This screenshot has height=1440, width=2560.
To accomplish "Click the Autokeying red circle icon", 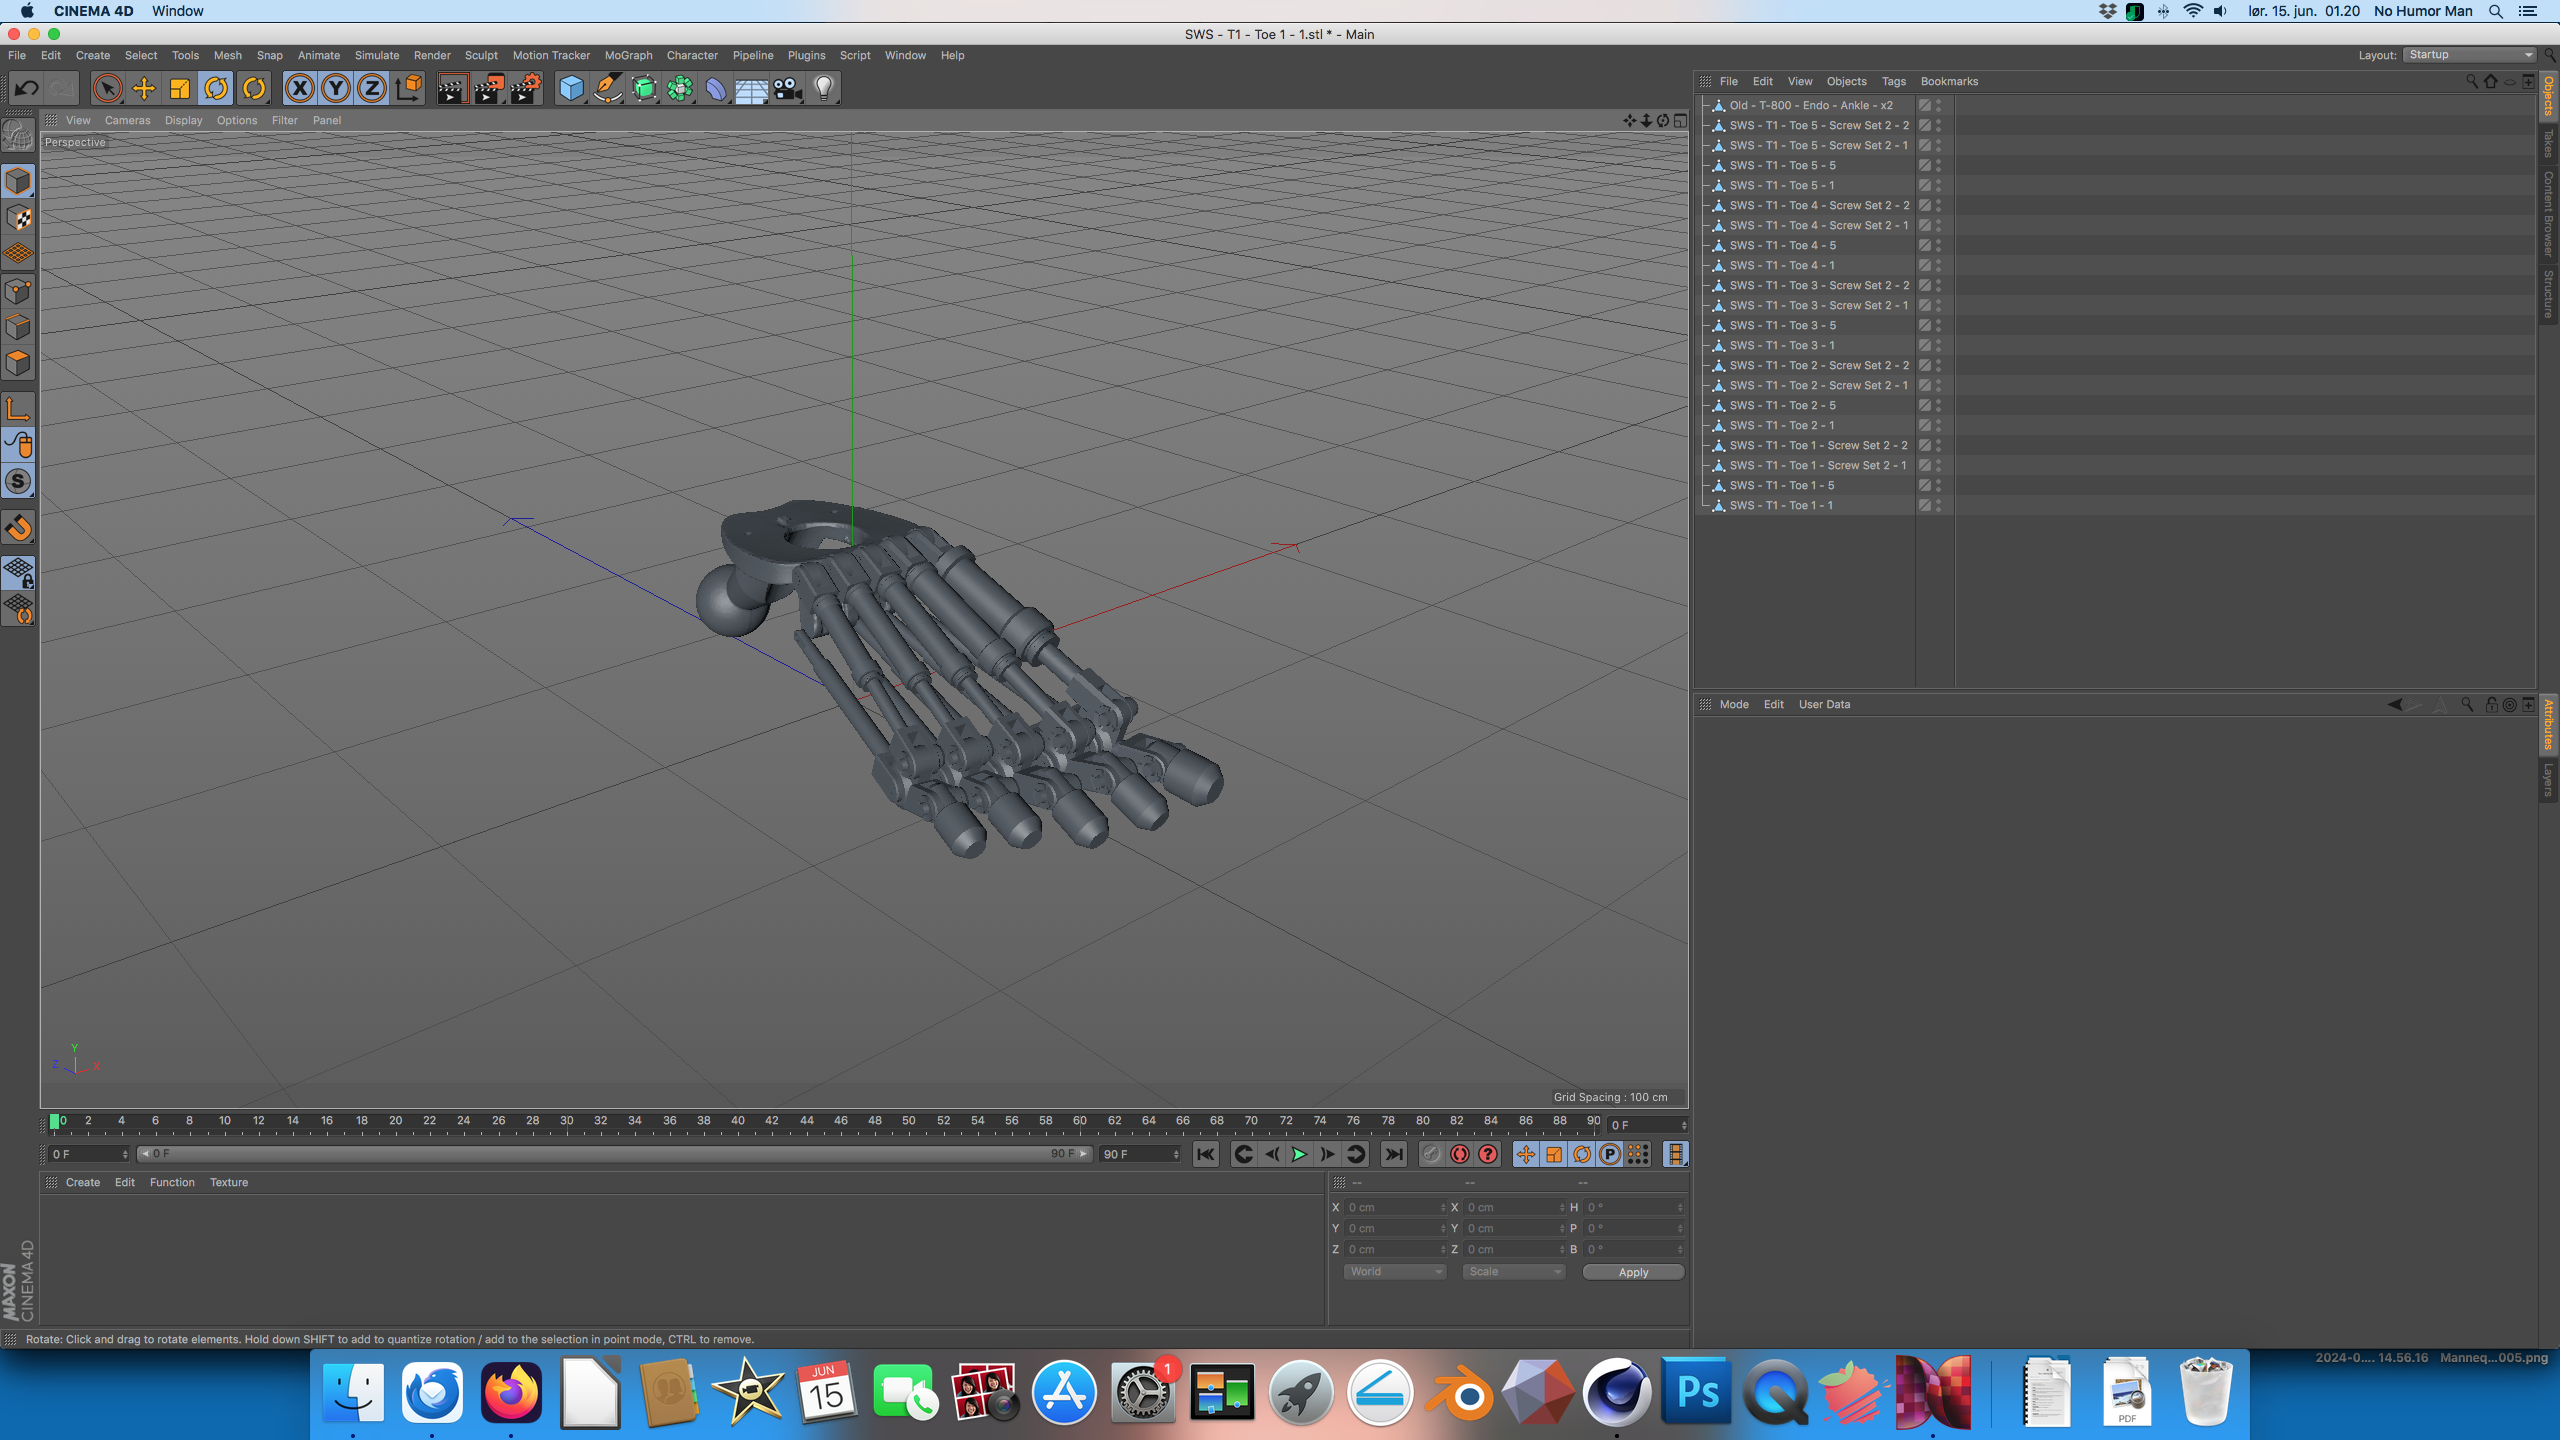I will coord(1460,1154).
